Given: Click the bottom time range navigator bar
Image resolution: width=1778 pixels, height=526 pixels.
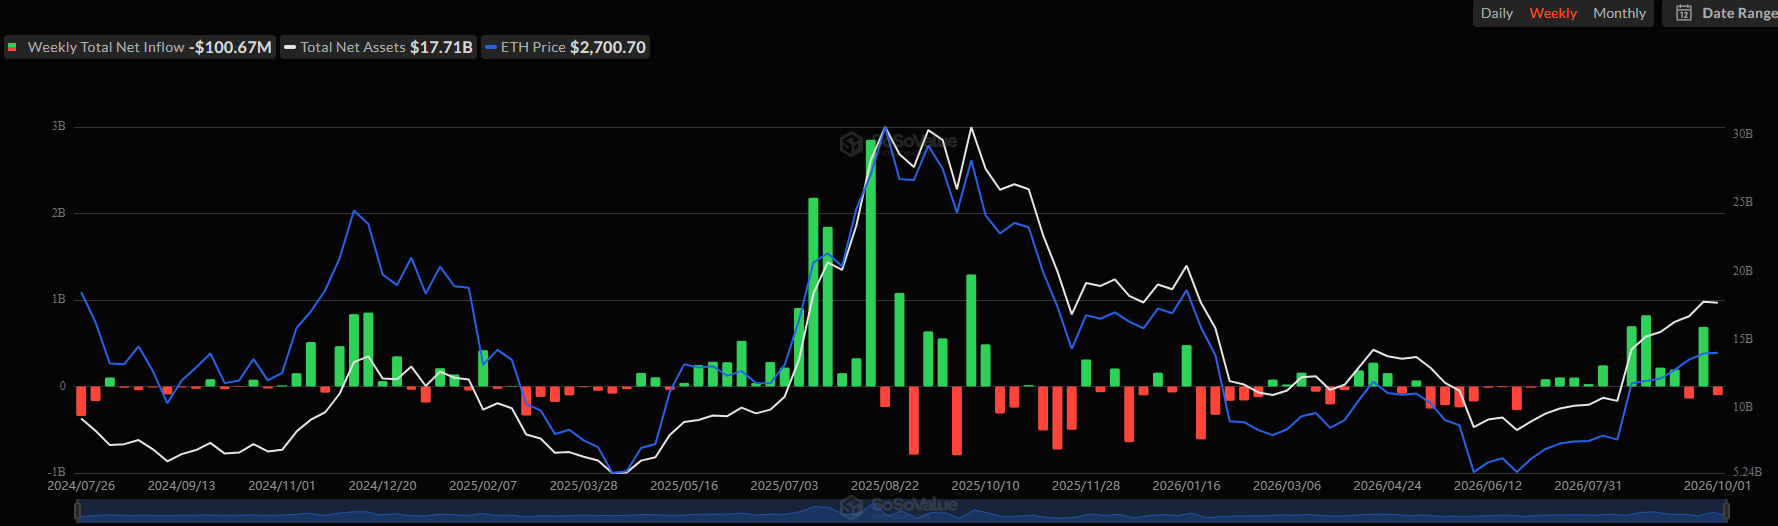Looking at the screenshot, I should pyautogui.click(x=902, y=511).
